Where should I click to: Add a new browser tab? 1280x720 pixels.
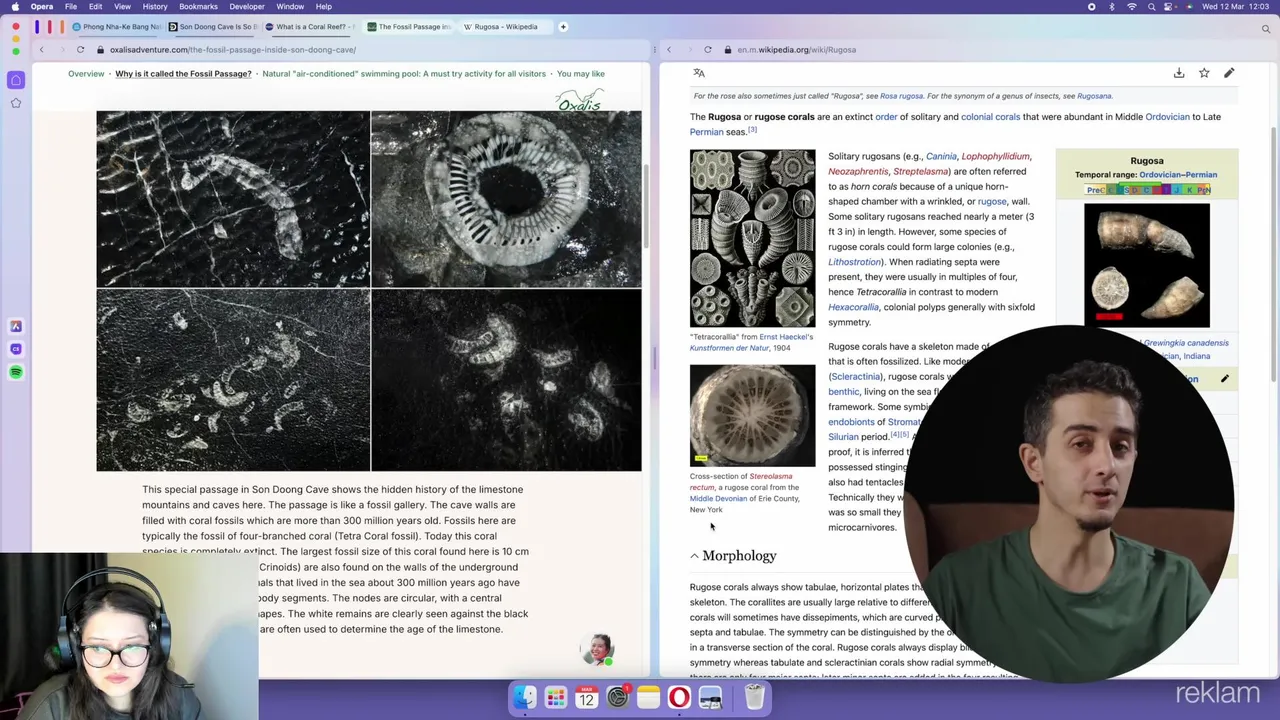[563, 27]
